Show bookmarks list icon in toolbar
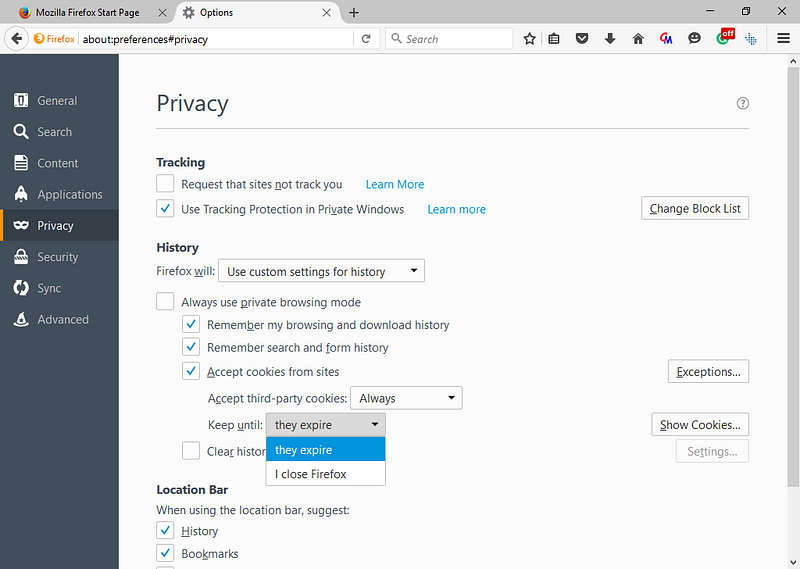The width and height of the screenshot is (800, 569). pos(554,39)
